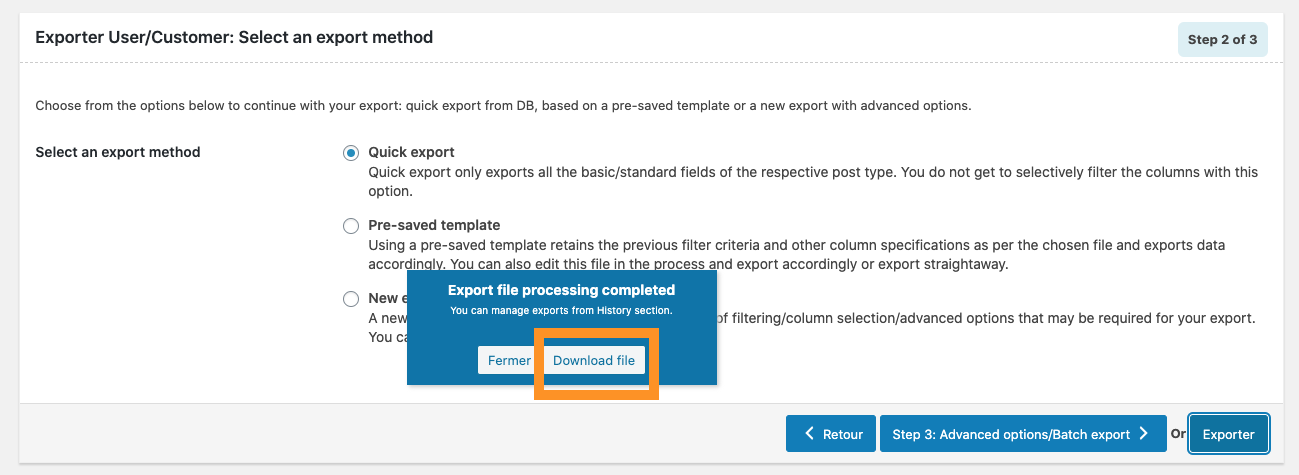This screenshot has height=475, width=1299.
Task: Click the Select an export method field label
Action: 118,153
